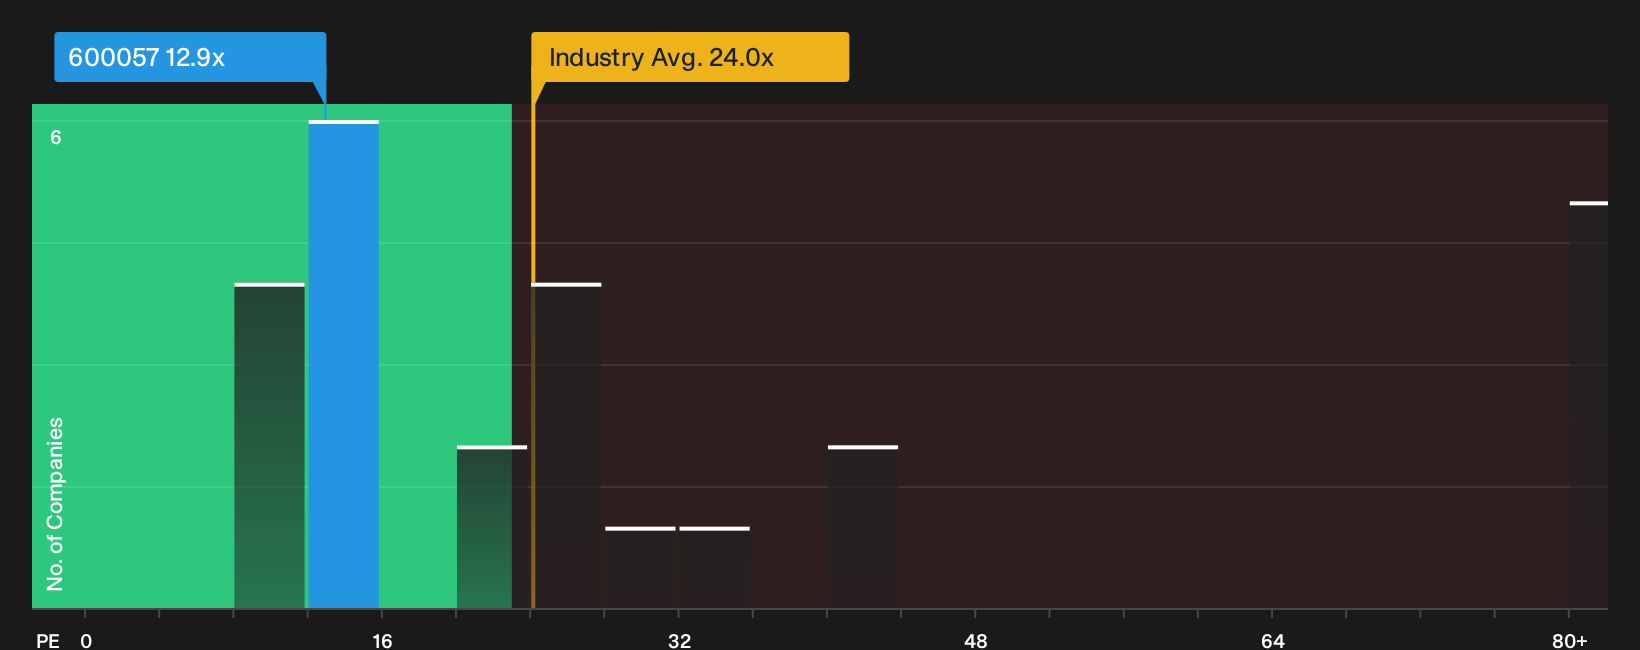Click the blue 600057 12.9x label
Image resolution: width=1640 pixels, height=650 pixels.
pyautogui.click(x=190, y=57)
